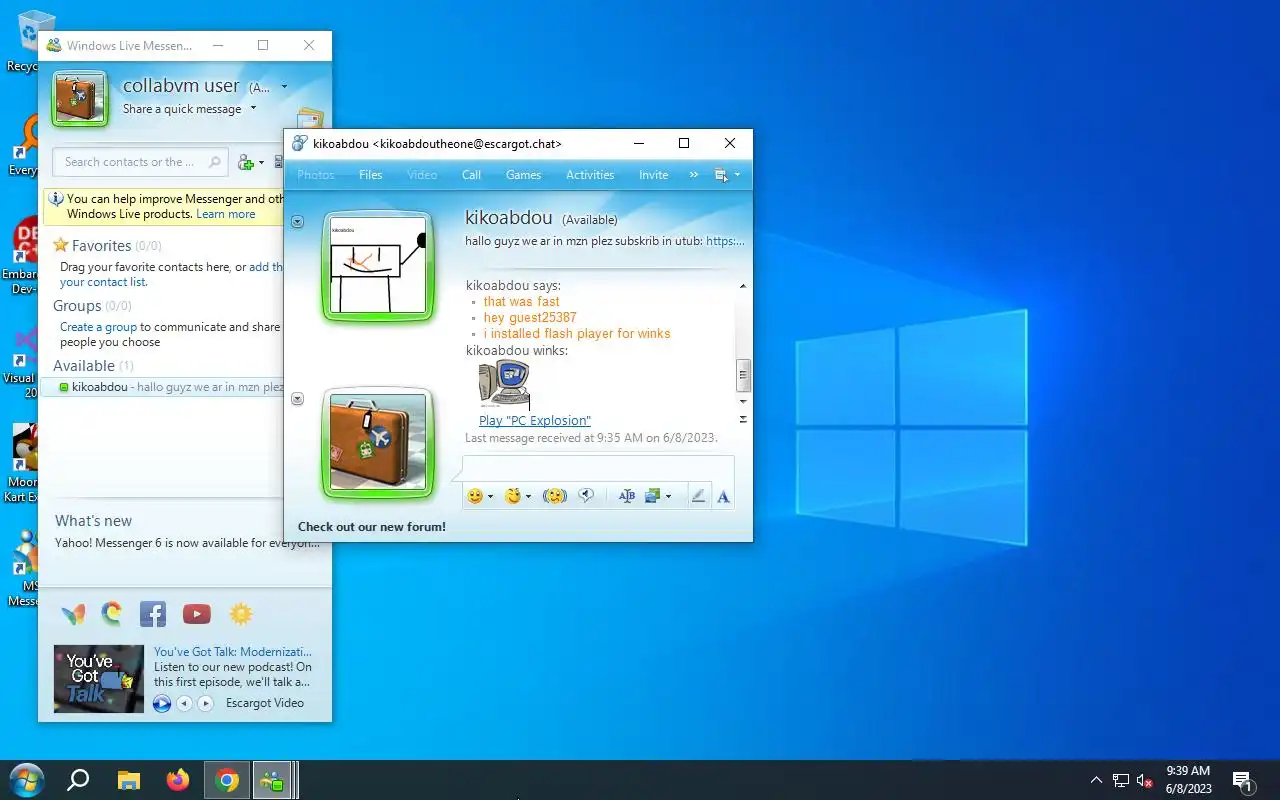Click the Create a group link
Viewport: 1280px width, 800px height.
[98, 327]
